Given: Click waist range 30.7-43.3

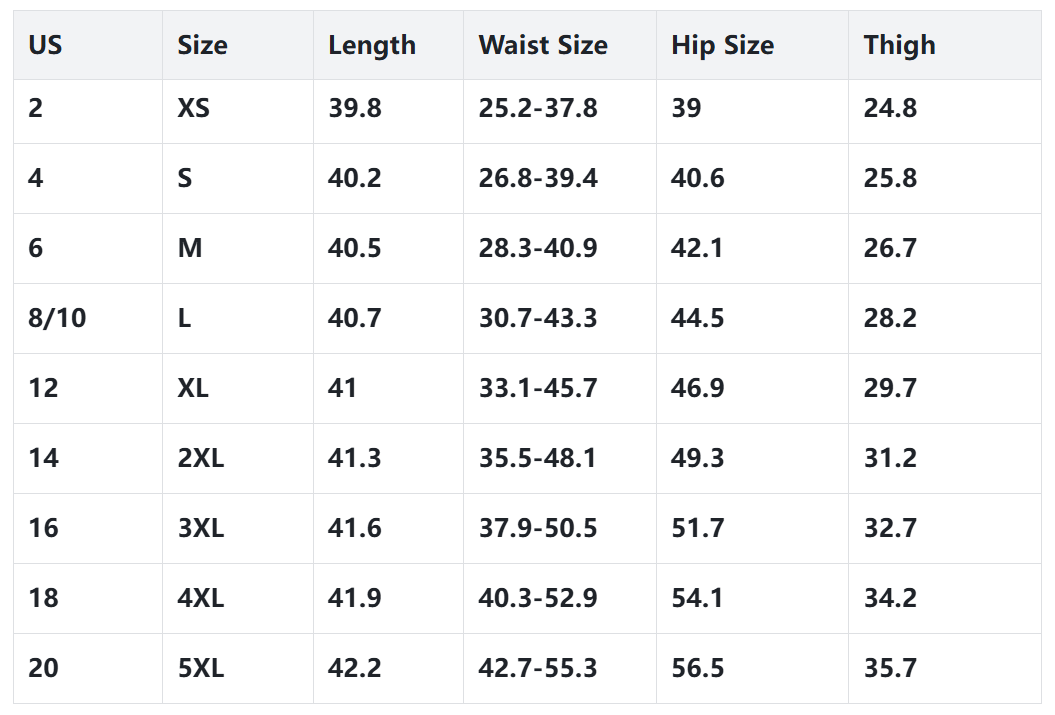Looking at the screenshot, I should click(538, 318).
